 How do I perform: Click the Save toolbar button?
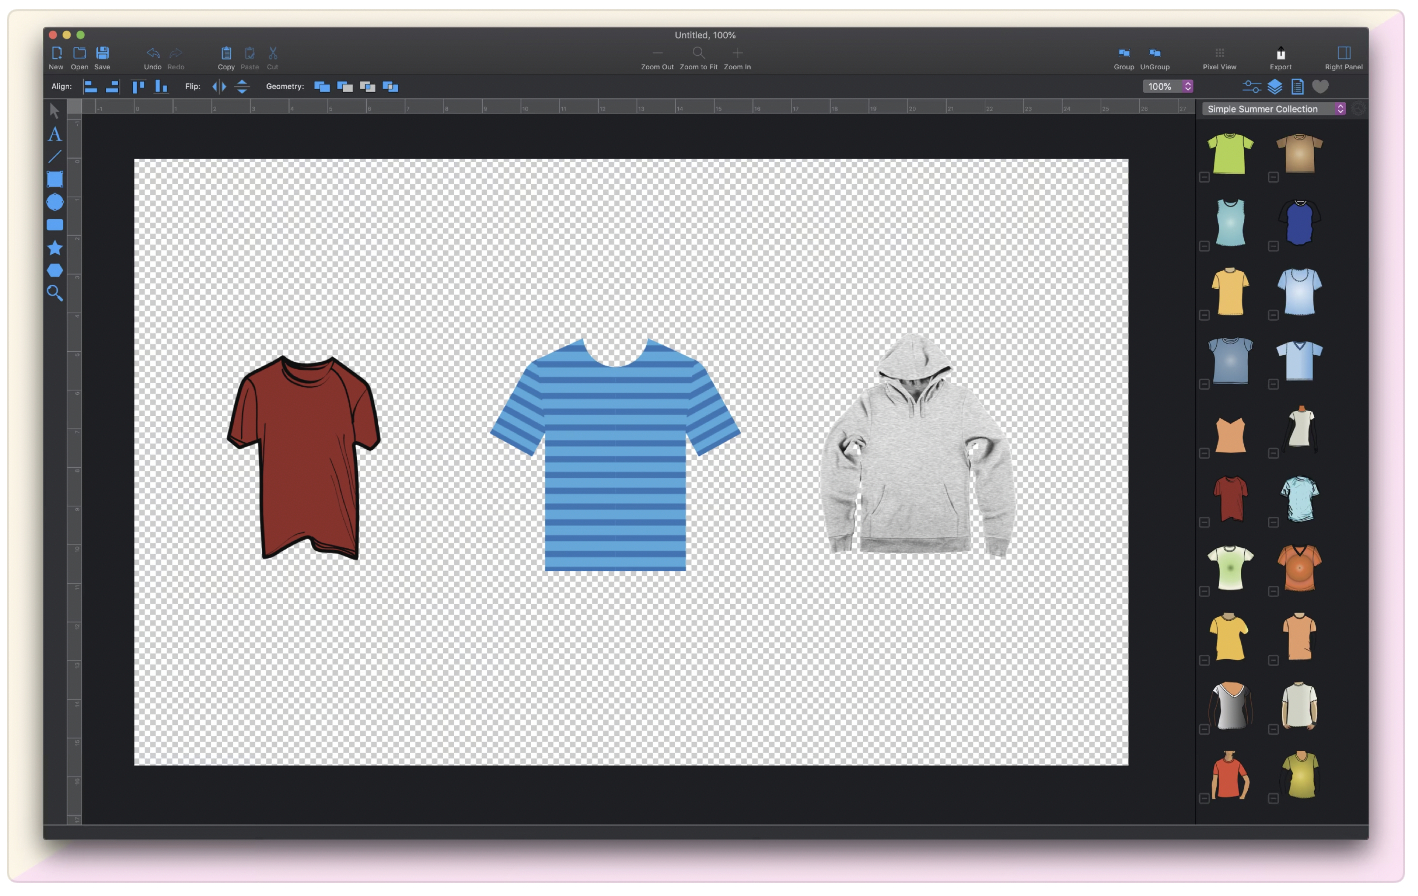coord(102,56)
